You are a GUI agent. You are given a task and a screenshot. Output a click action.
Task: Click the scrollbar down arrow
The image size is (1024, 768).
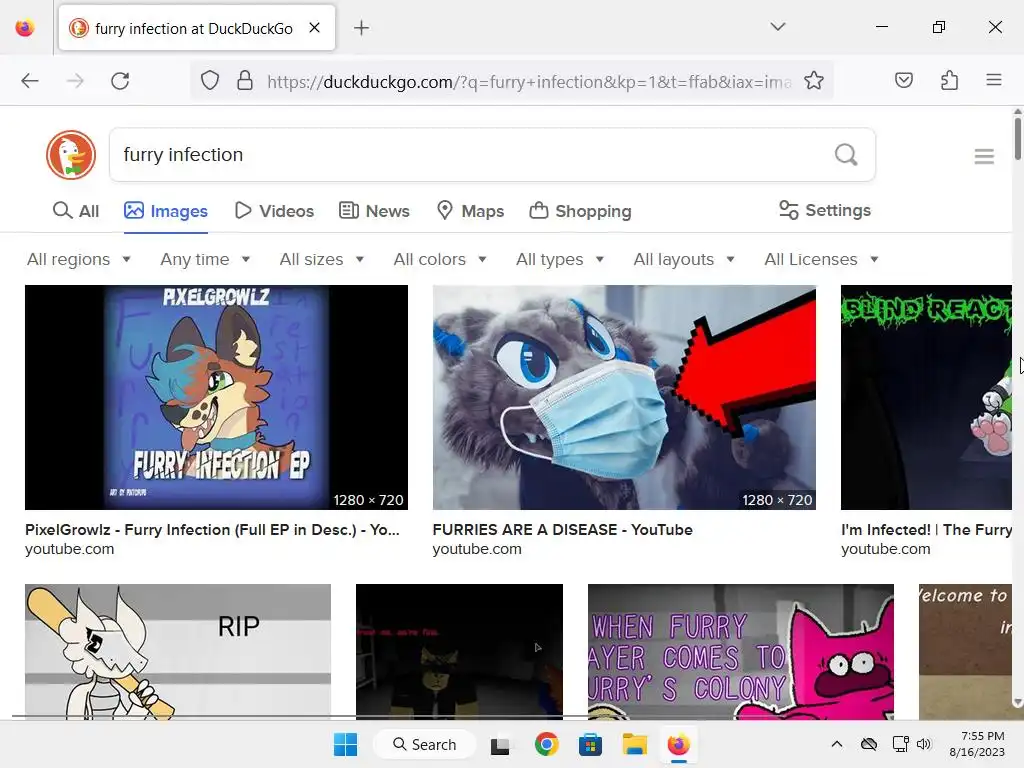click(1017, 703)
